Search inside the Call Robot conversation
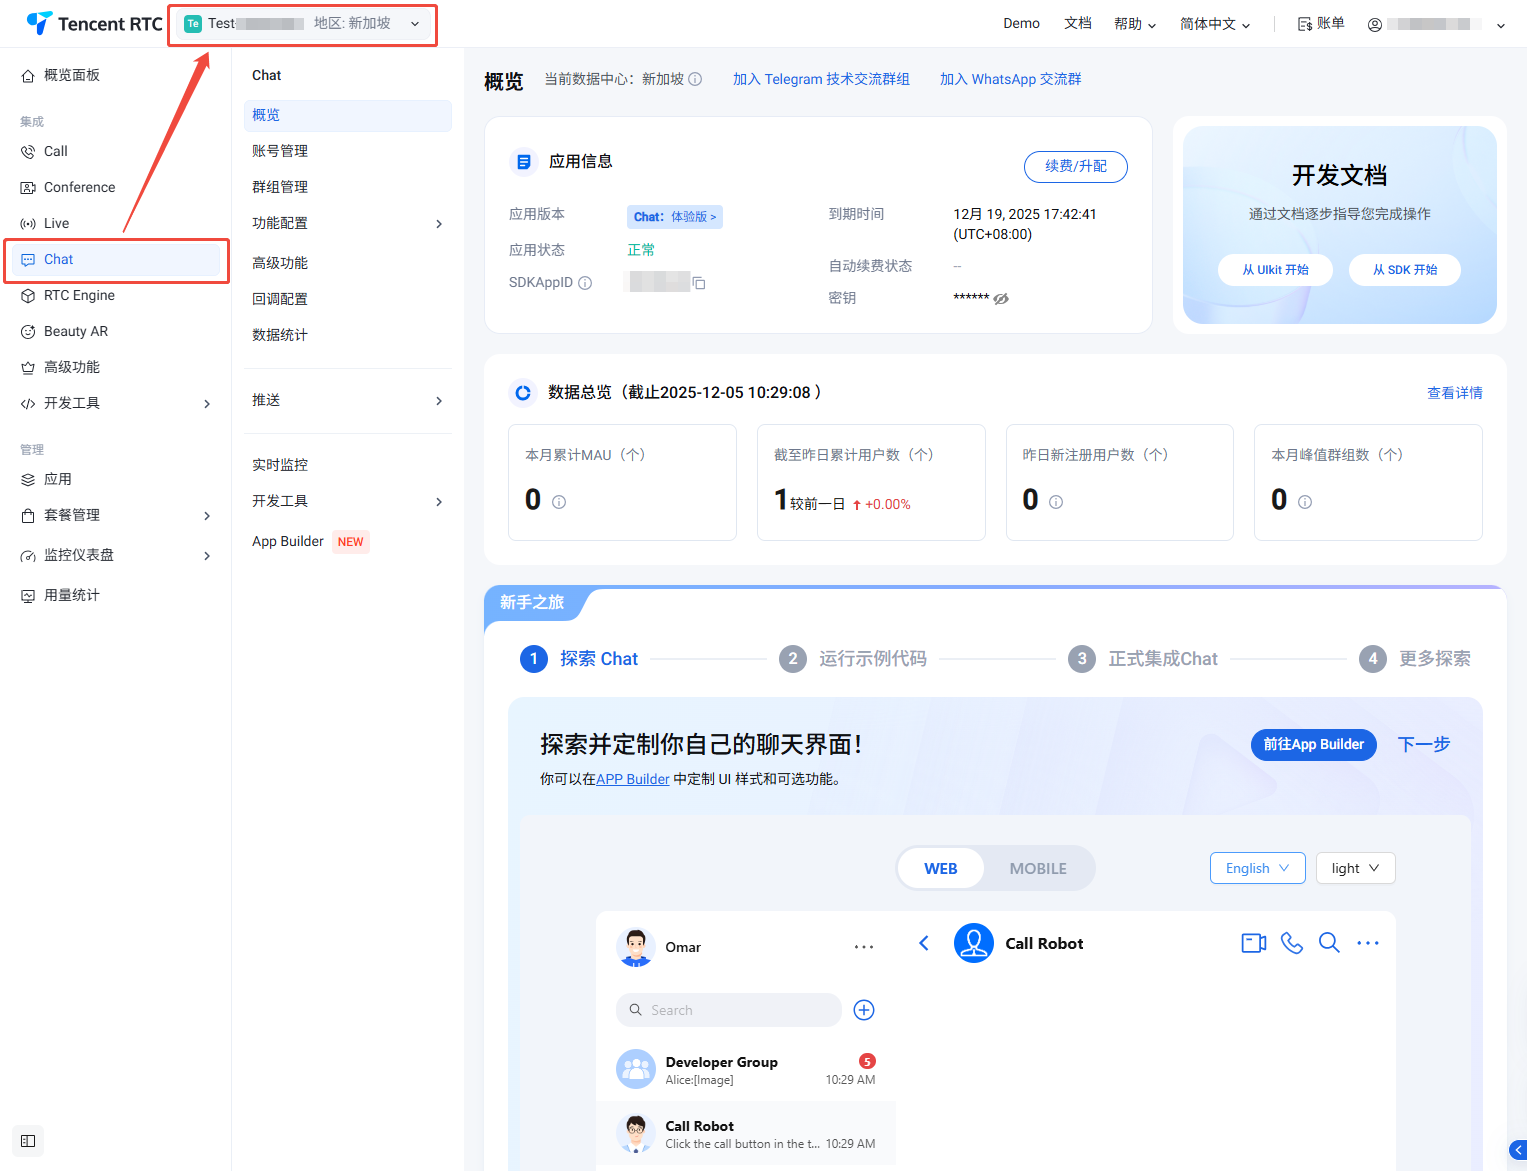The height and width of the screenshot is (1171, 1527). 1329,943
